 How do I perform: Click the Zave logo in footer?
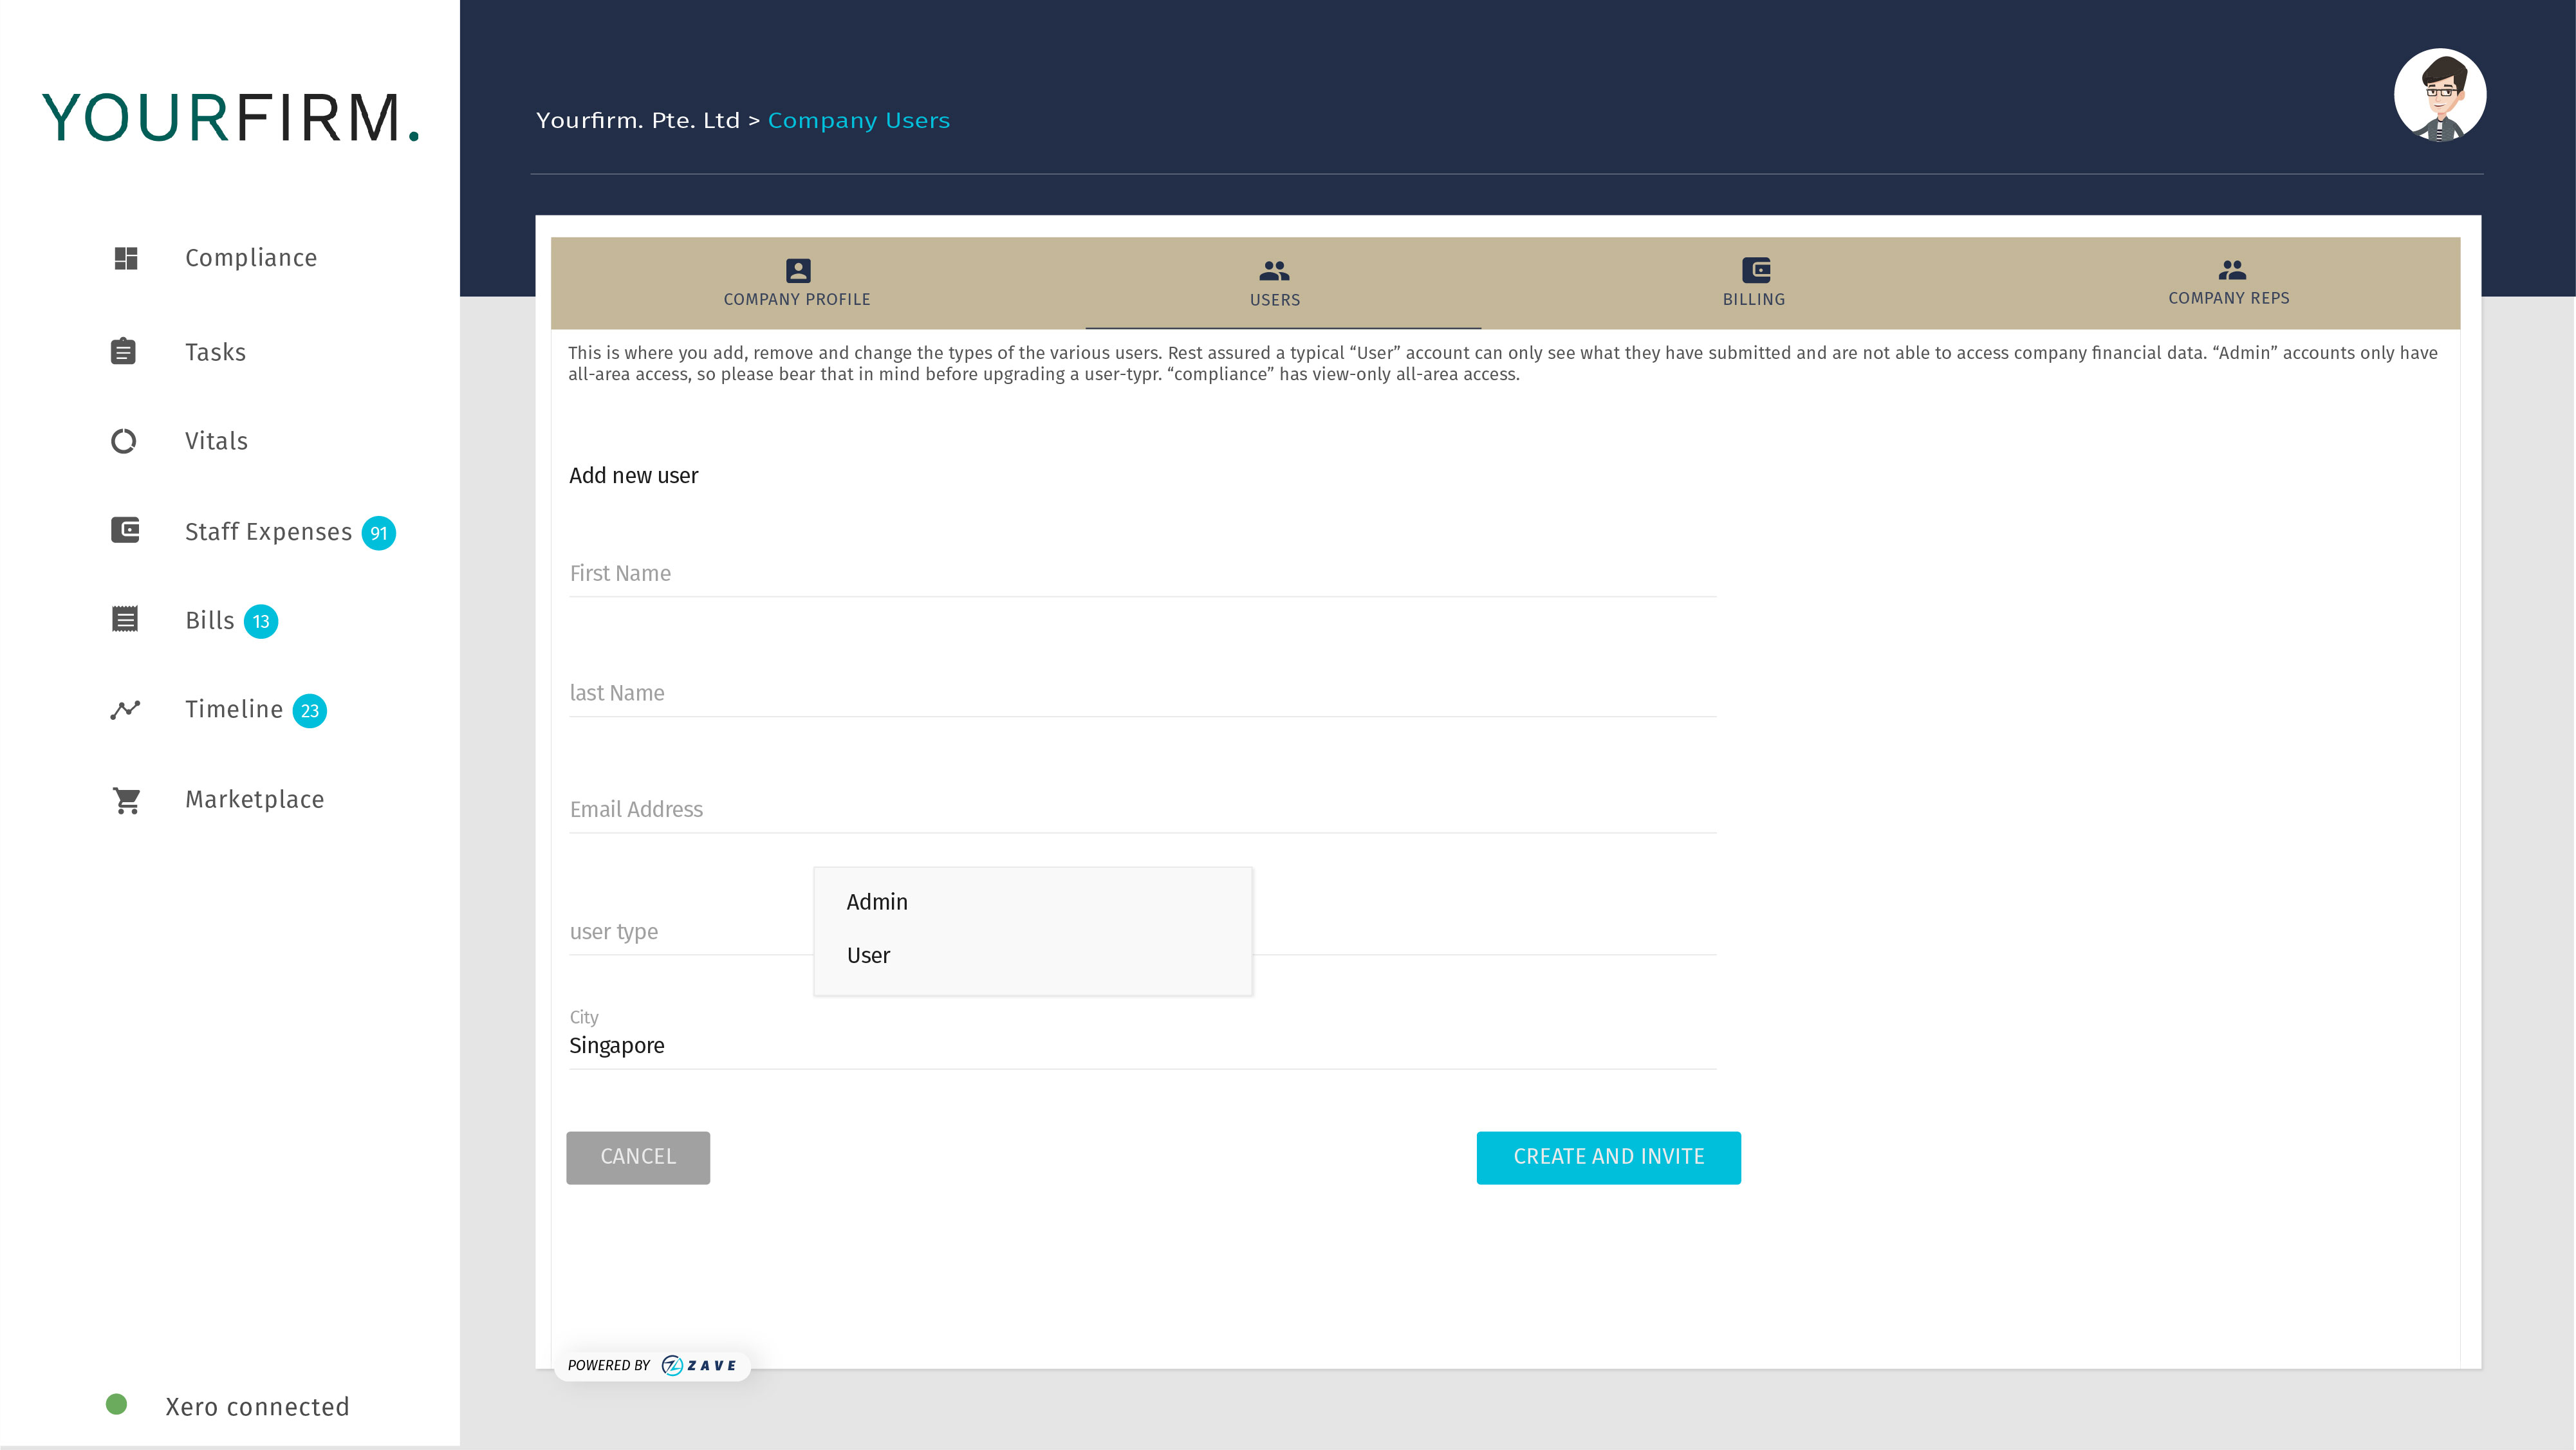(699, 1365)
